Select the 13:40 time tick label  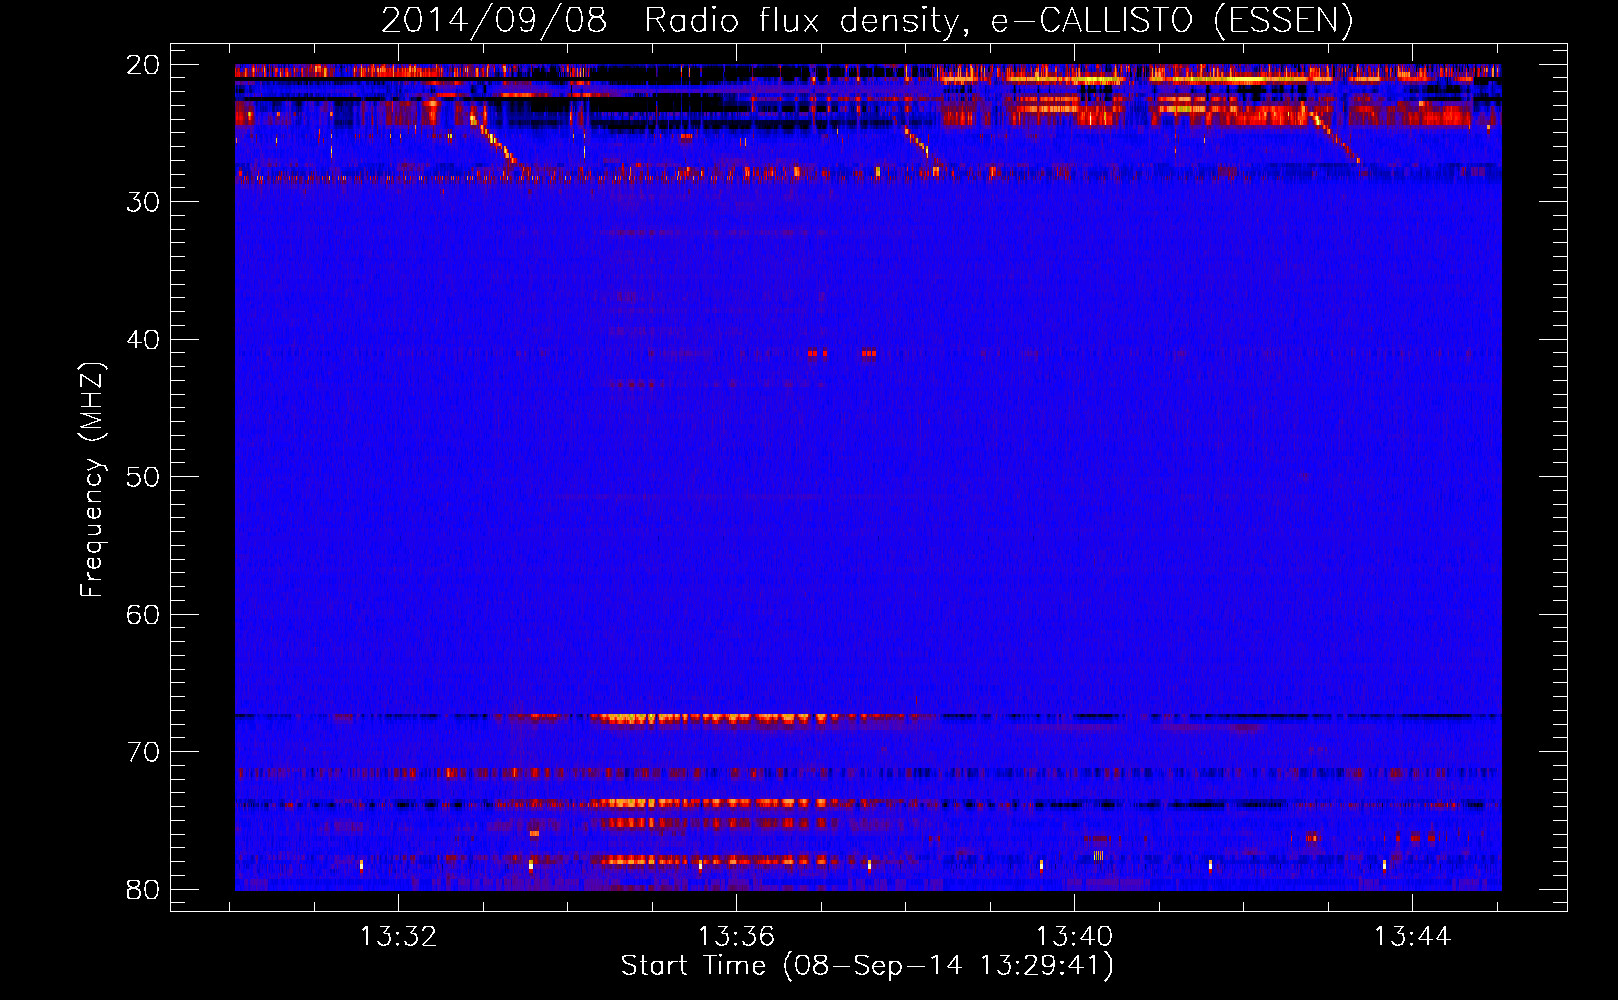1074,937
